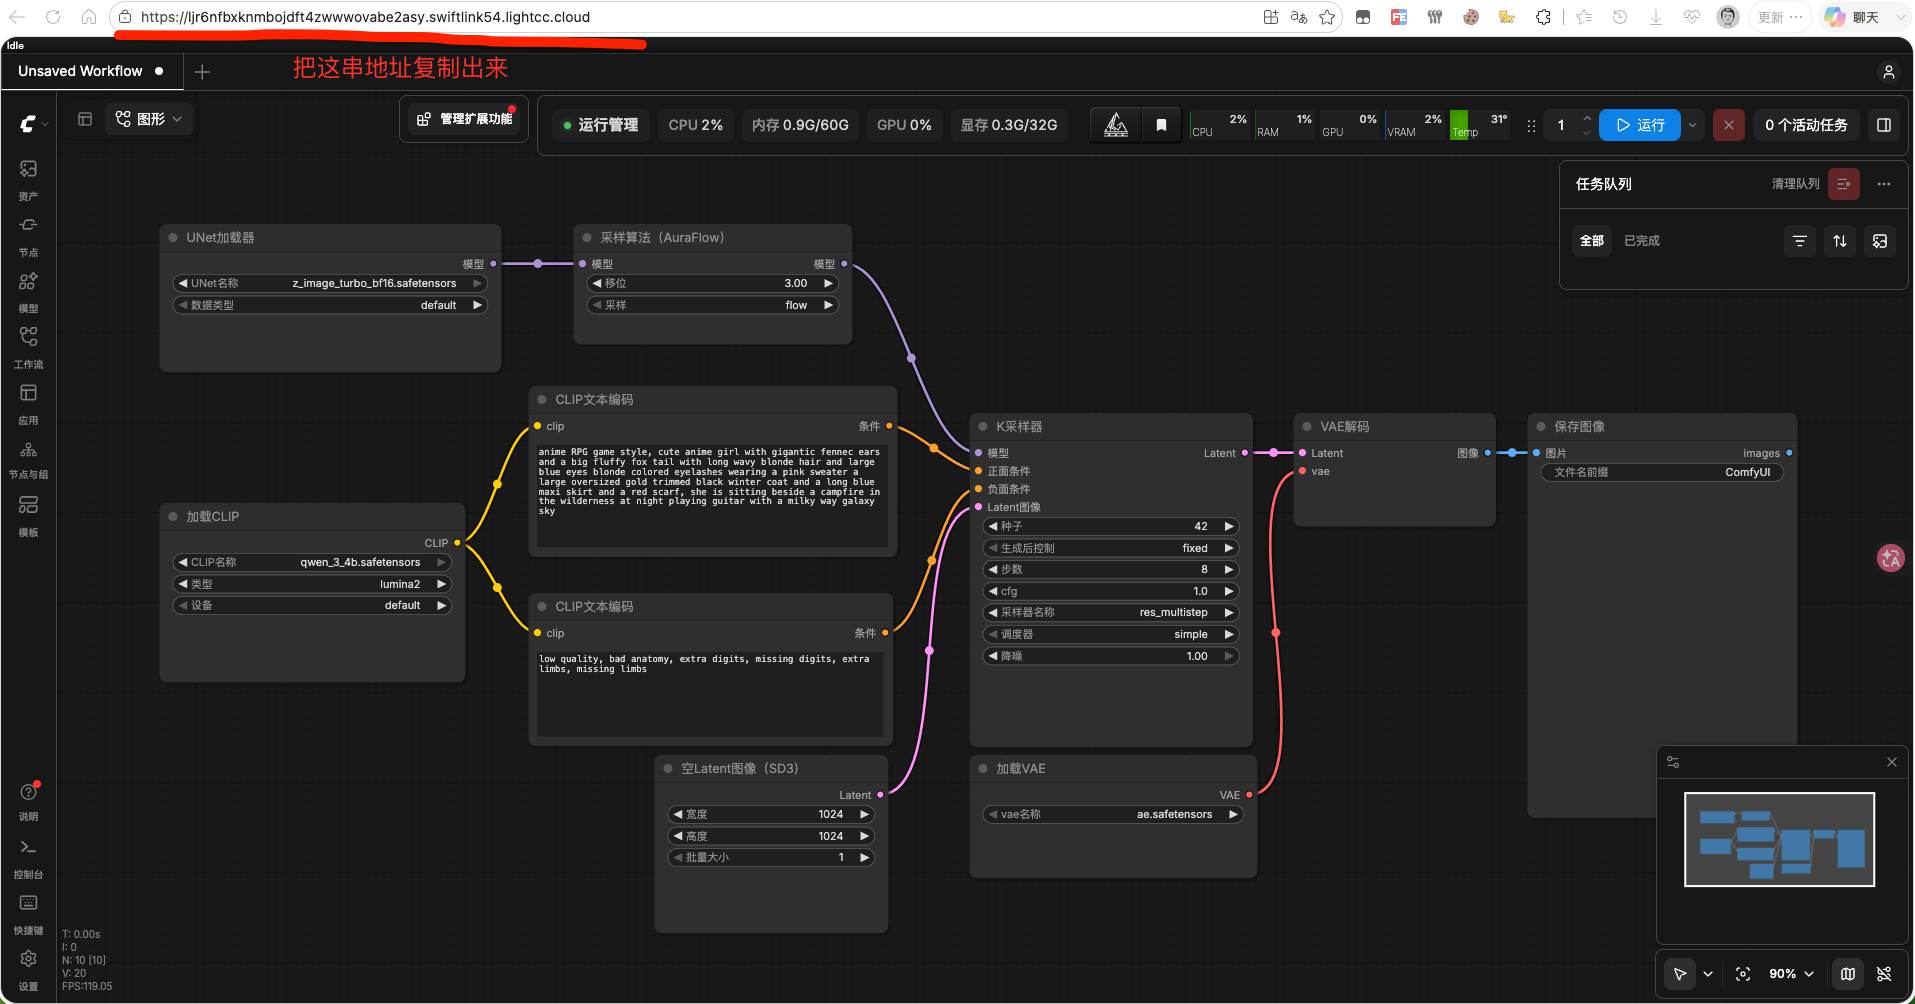Open the 模板 templates sidebar panel
1915x1004 pixels.
[28, 515]
